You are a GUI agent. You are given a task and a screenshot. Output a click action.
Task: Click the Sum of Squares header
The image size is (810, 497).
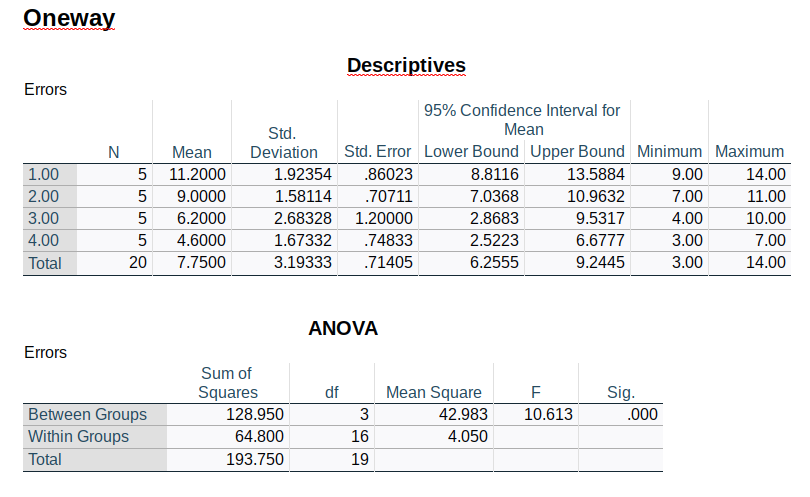click(227, 383)
